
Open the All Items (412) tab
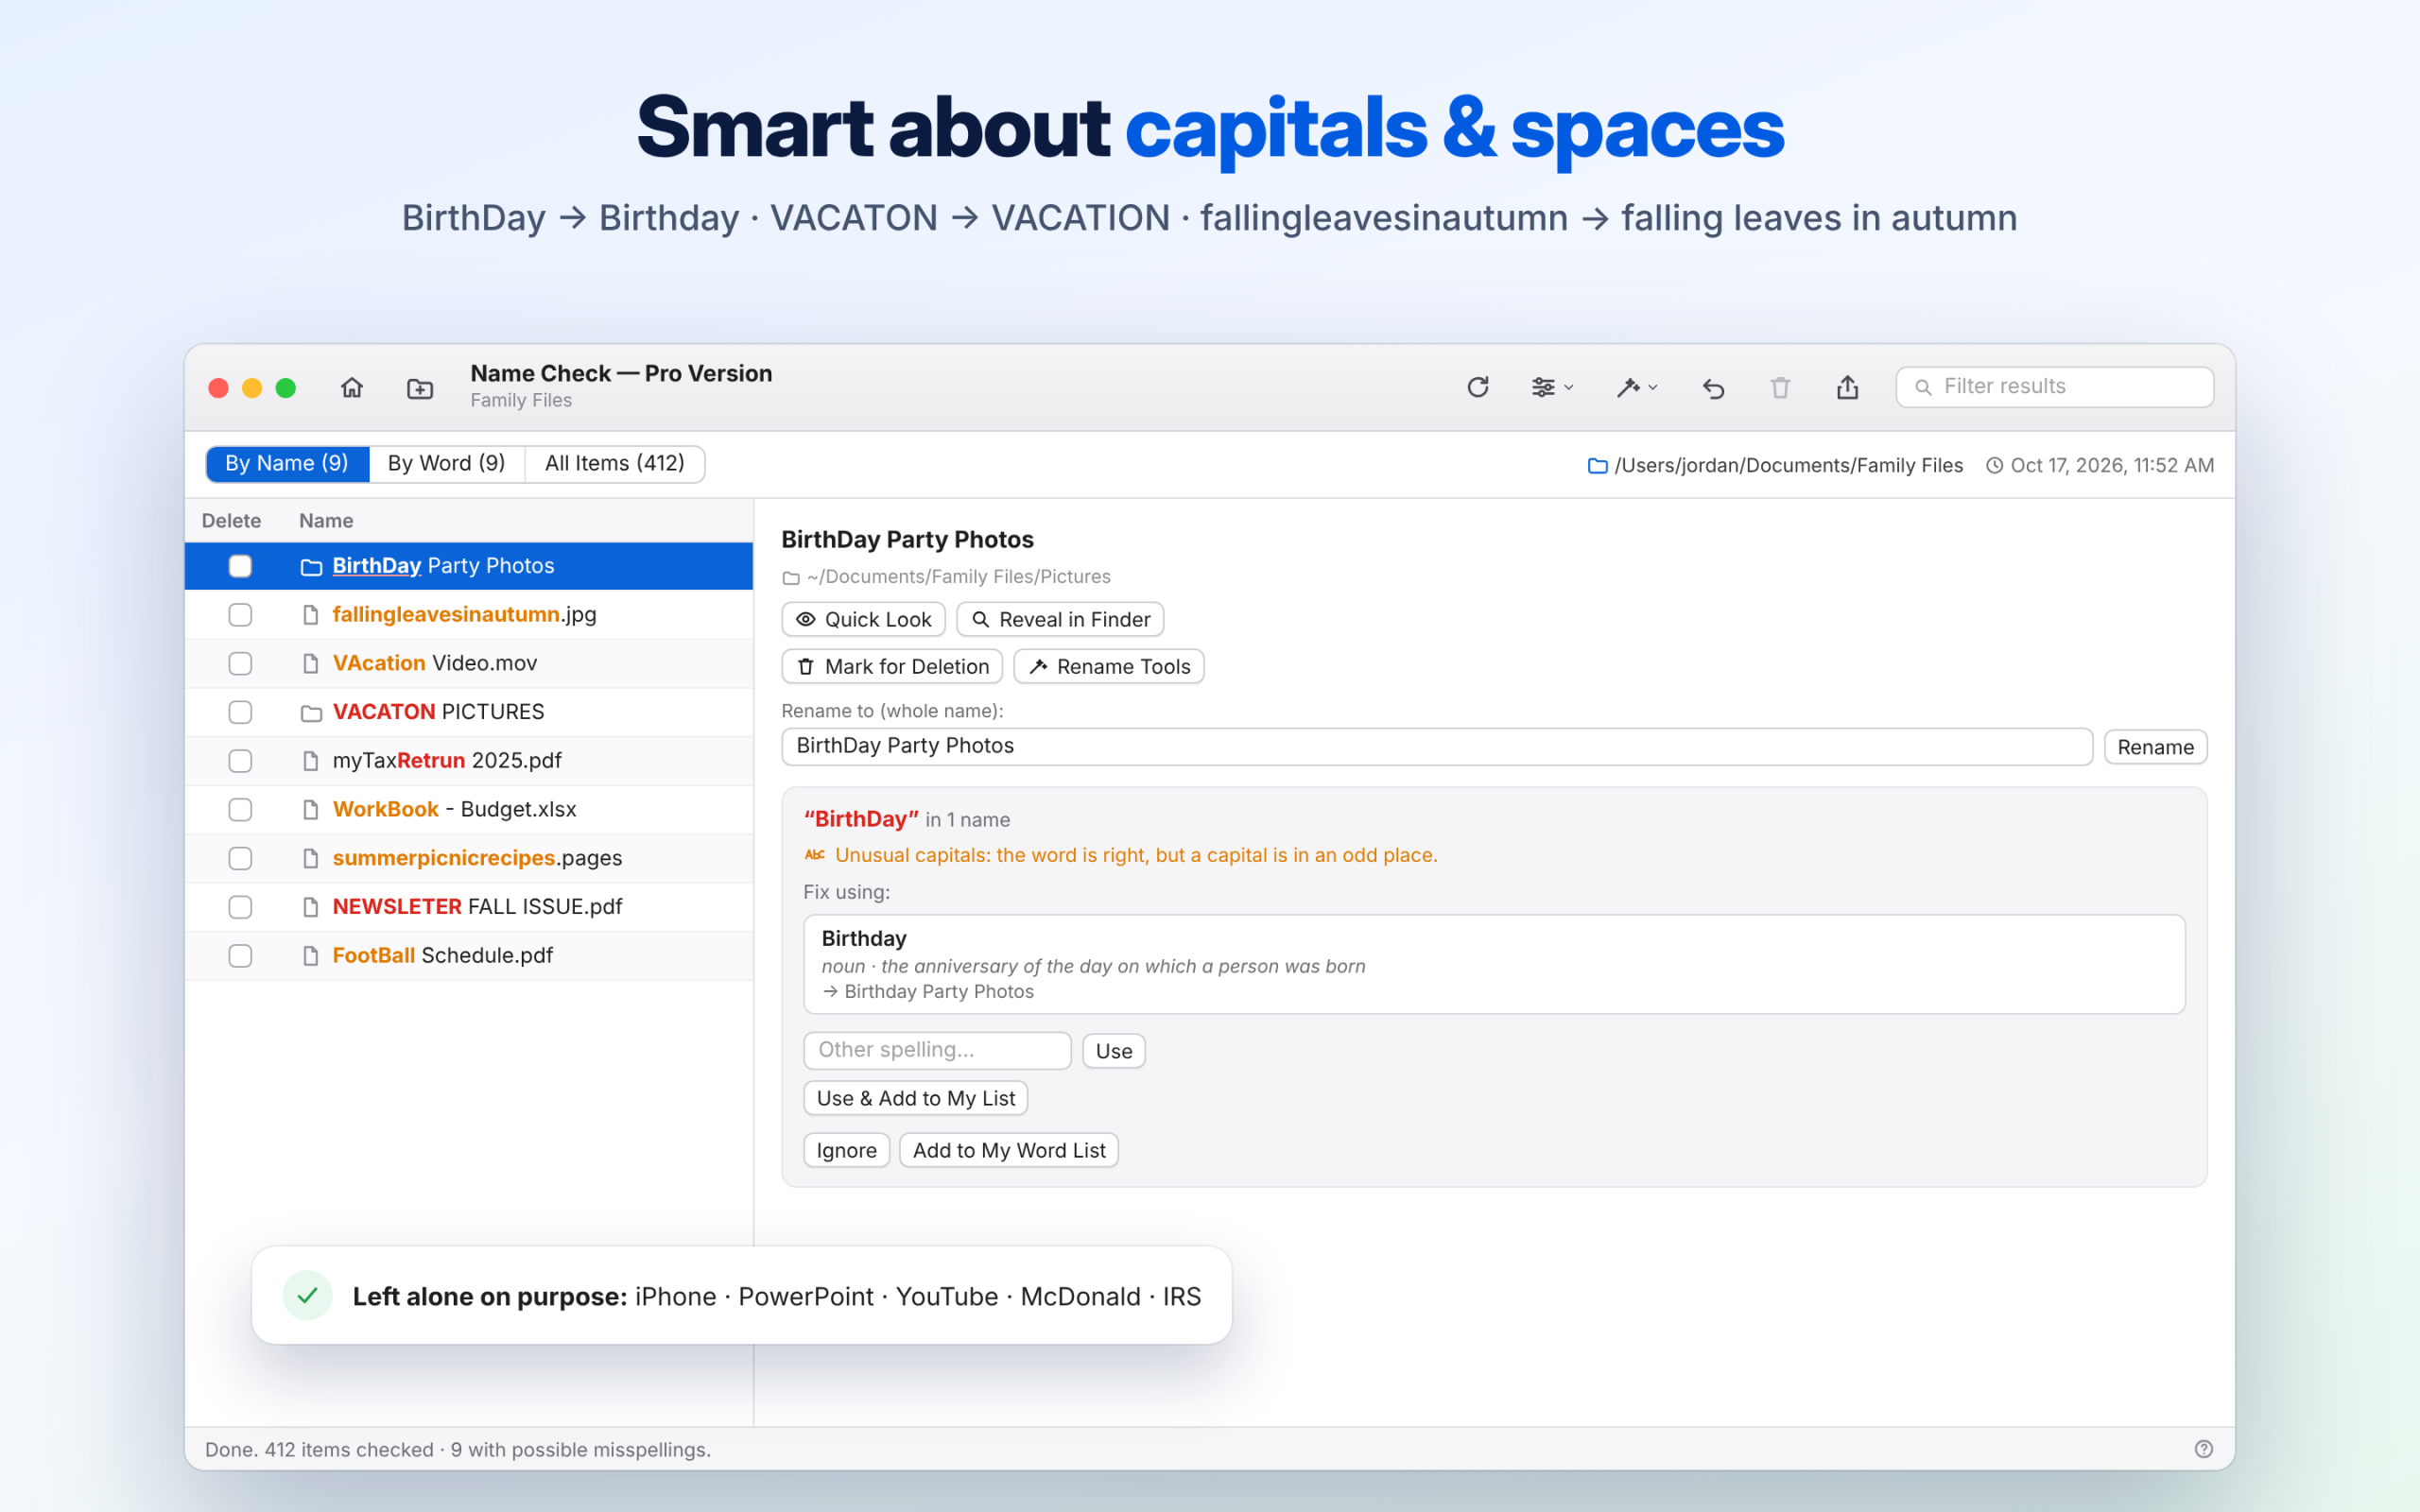pyautogui.click(x=614, y=464)
